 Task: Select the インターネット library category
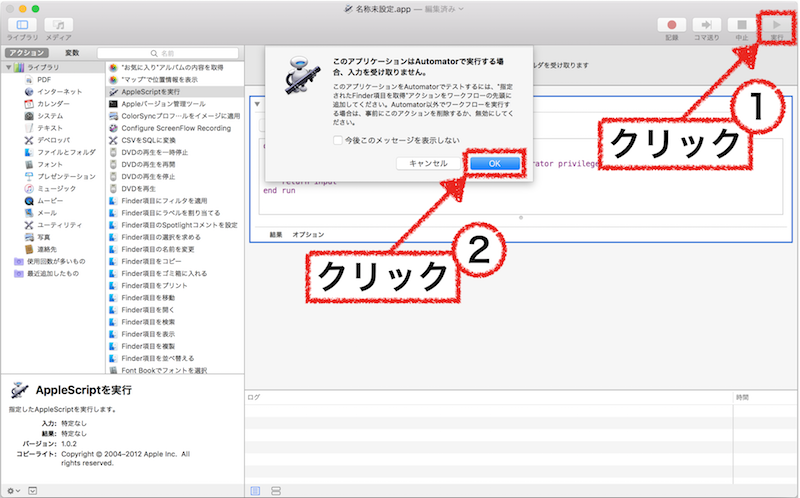click(x=54, y=92)
